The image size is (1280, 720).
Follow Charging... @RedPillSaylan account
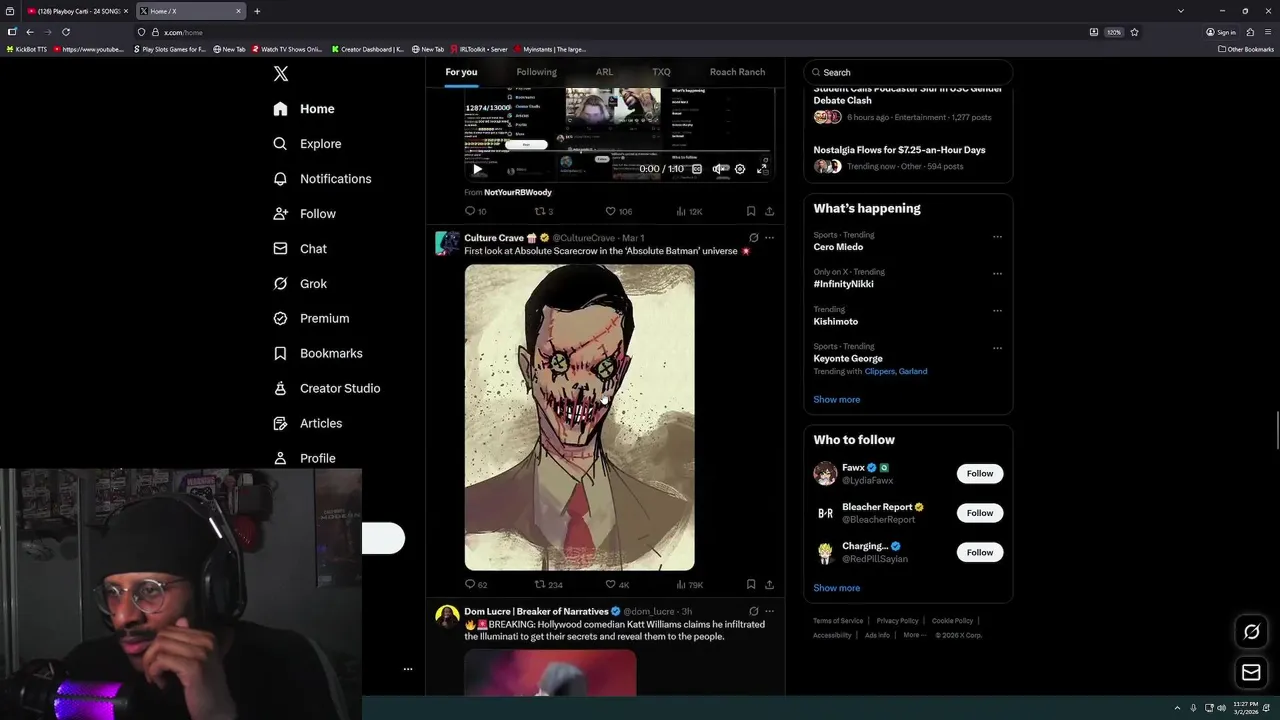(980, 553)
